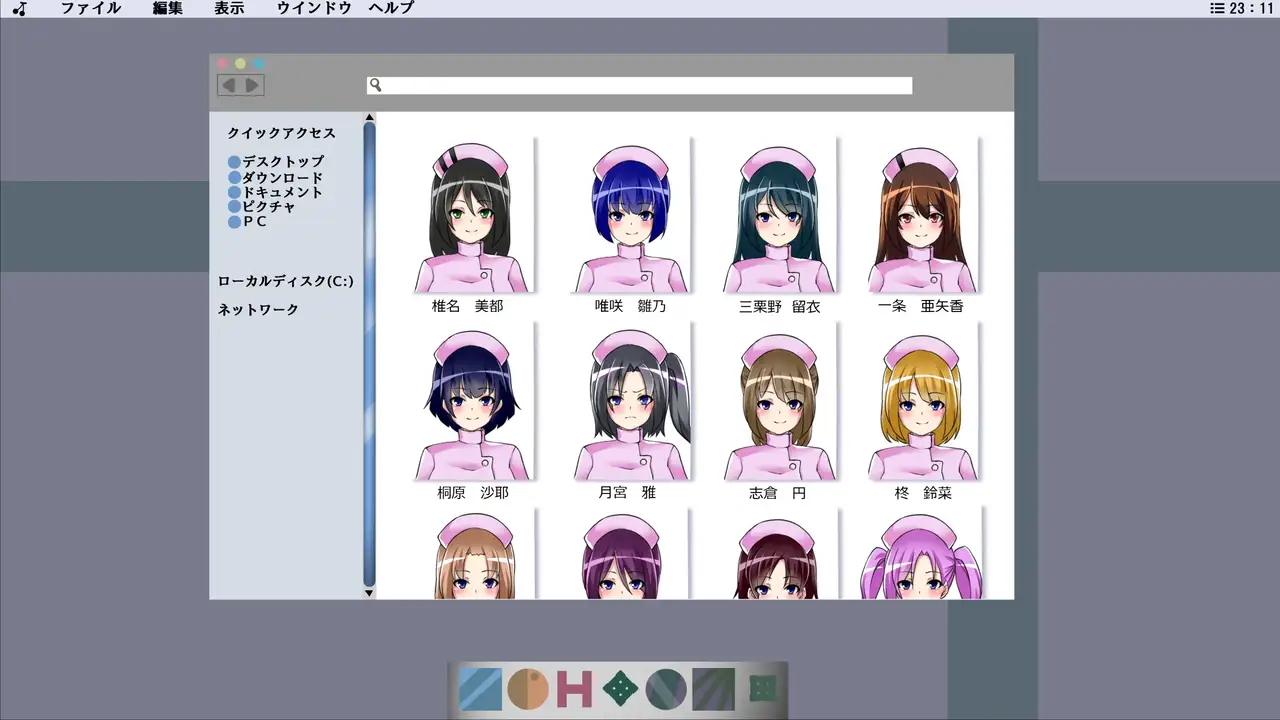Click the pink H icon in dock

tap(575, 690)
